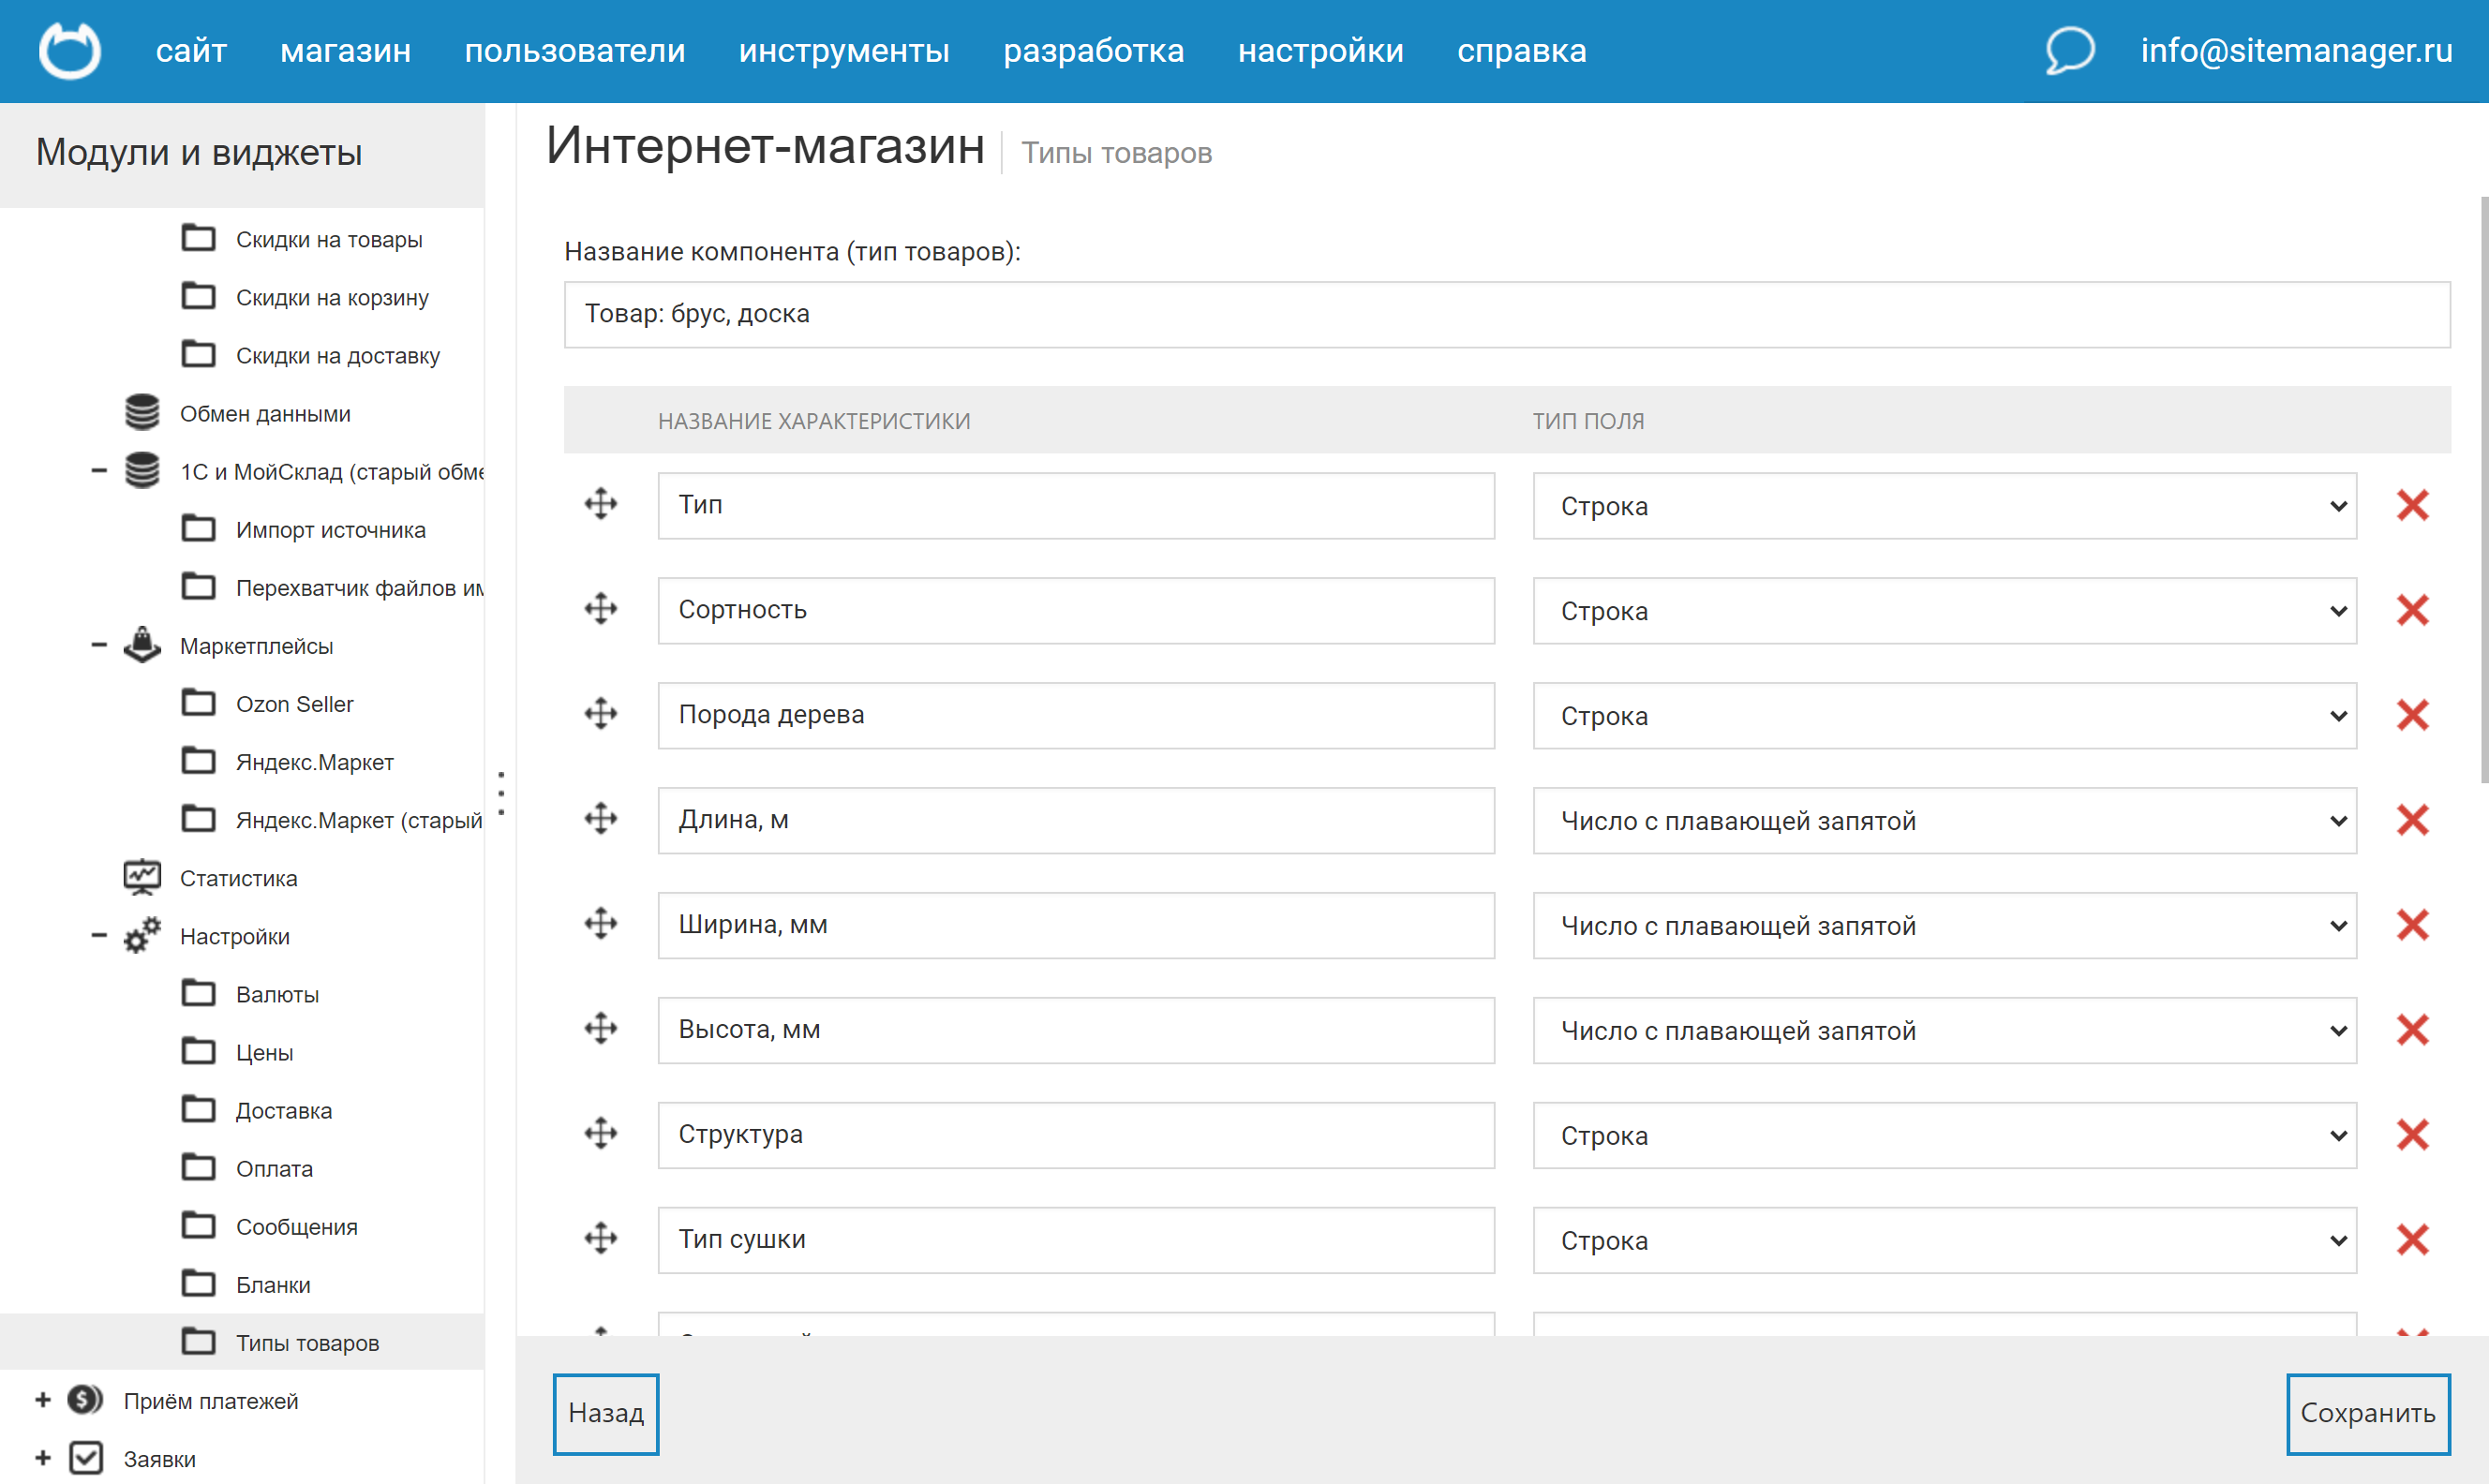Delete the Порода дерева row with red X
The width and height of the screenshot is (2489, 1484).
pyautogui.click(x=2413, y=715)
